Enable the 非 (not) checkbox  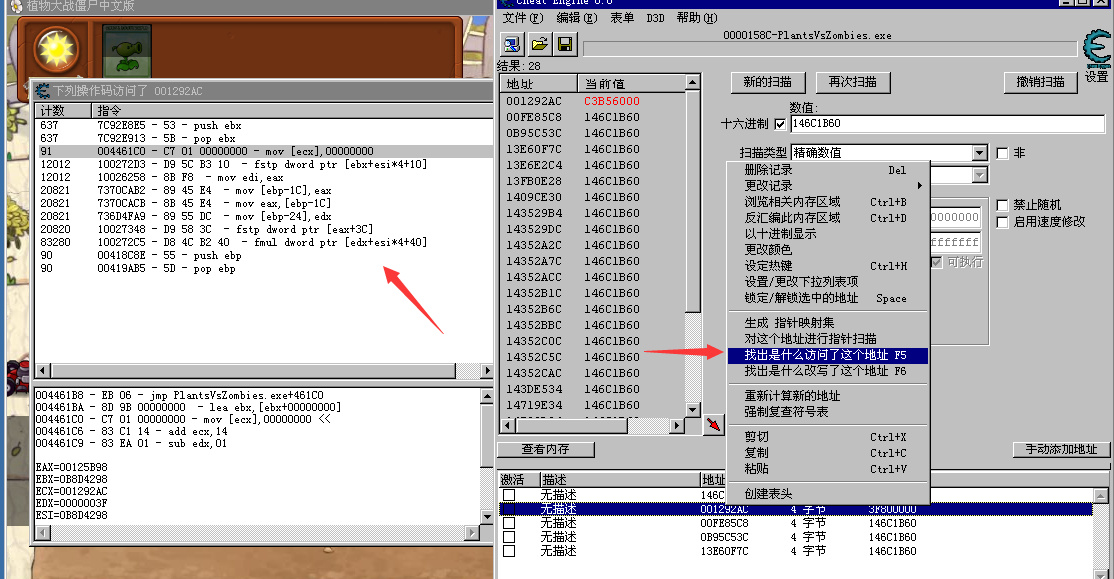point(1002,153)
